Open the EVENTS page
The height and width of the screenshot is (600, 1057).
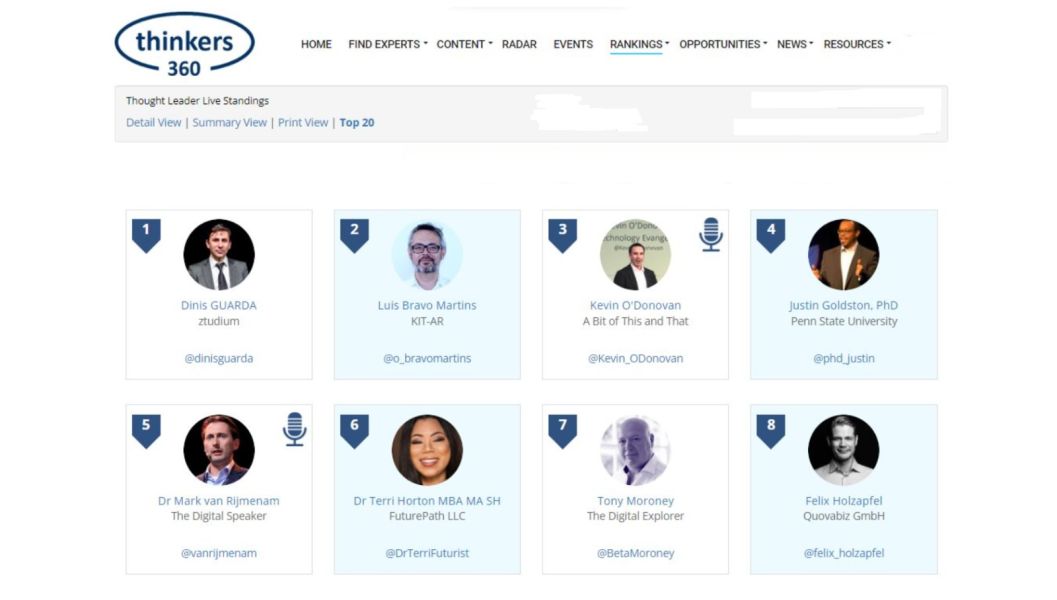point(573,44)
